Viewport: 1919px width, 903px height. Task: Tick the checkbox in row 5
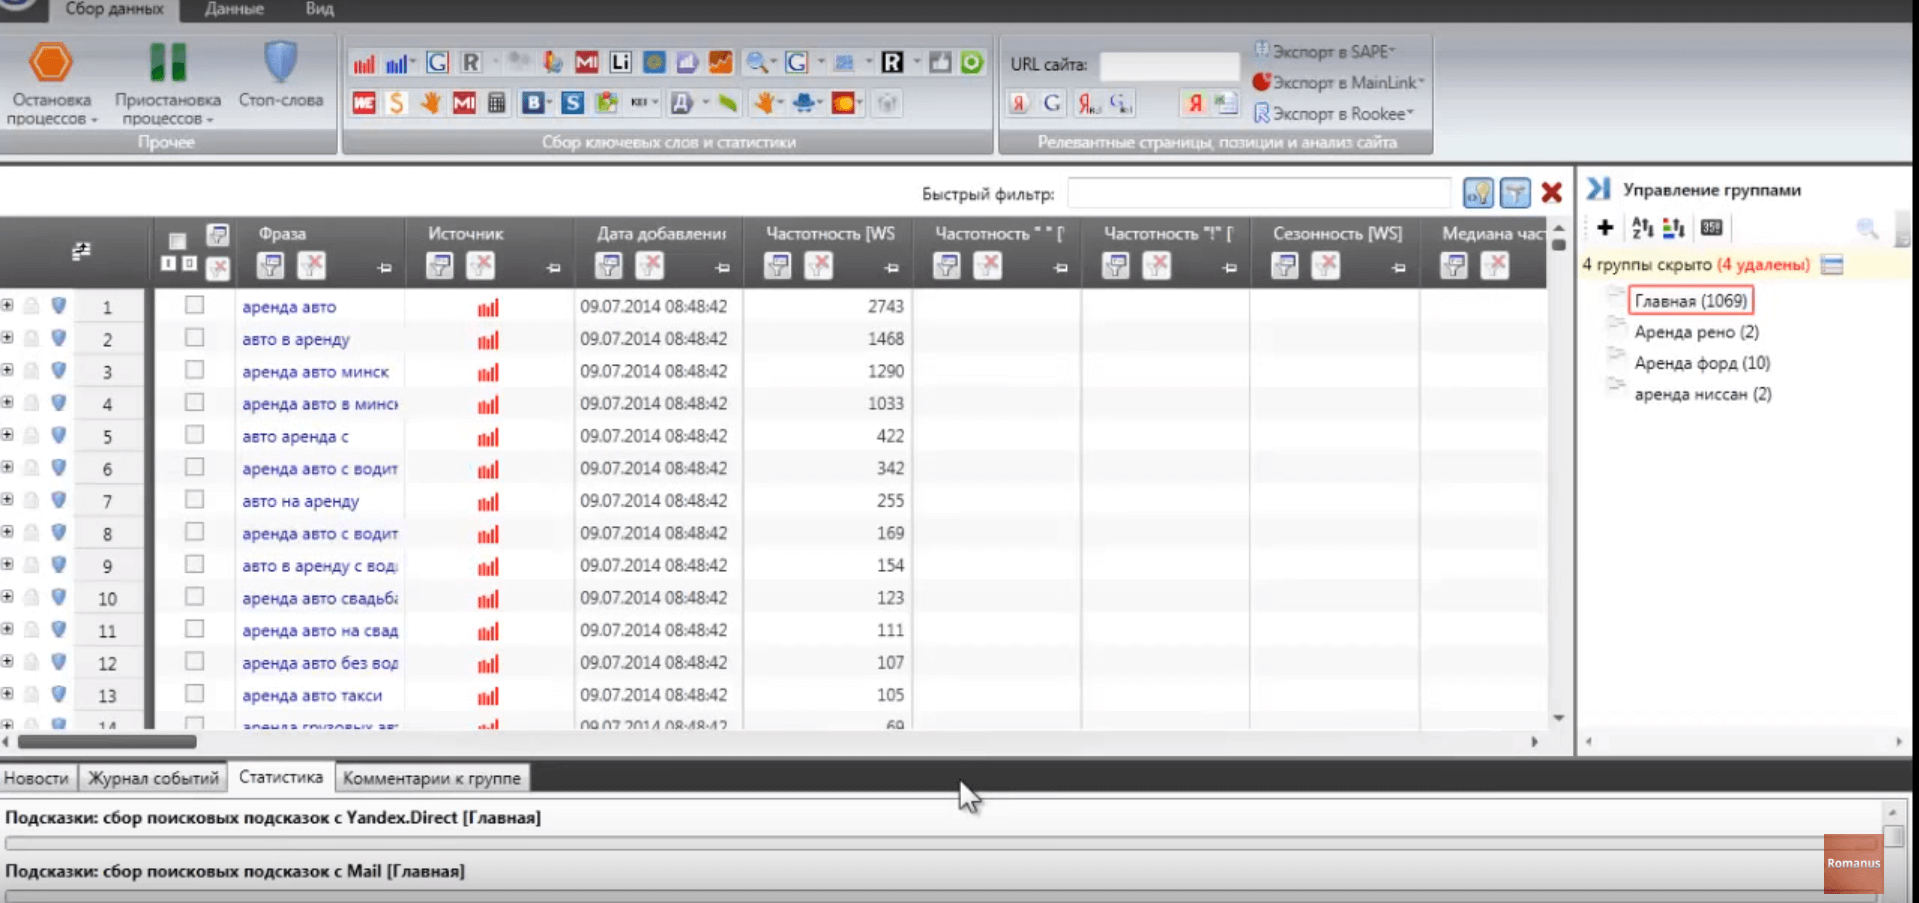click(195, 435)
